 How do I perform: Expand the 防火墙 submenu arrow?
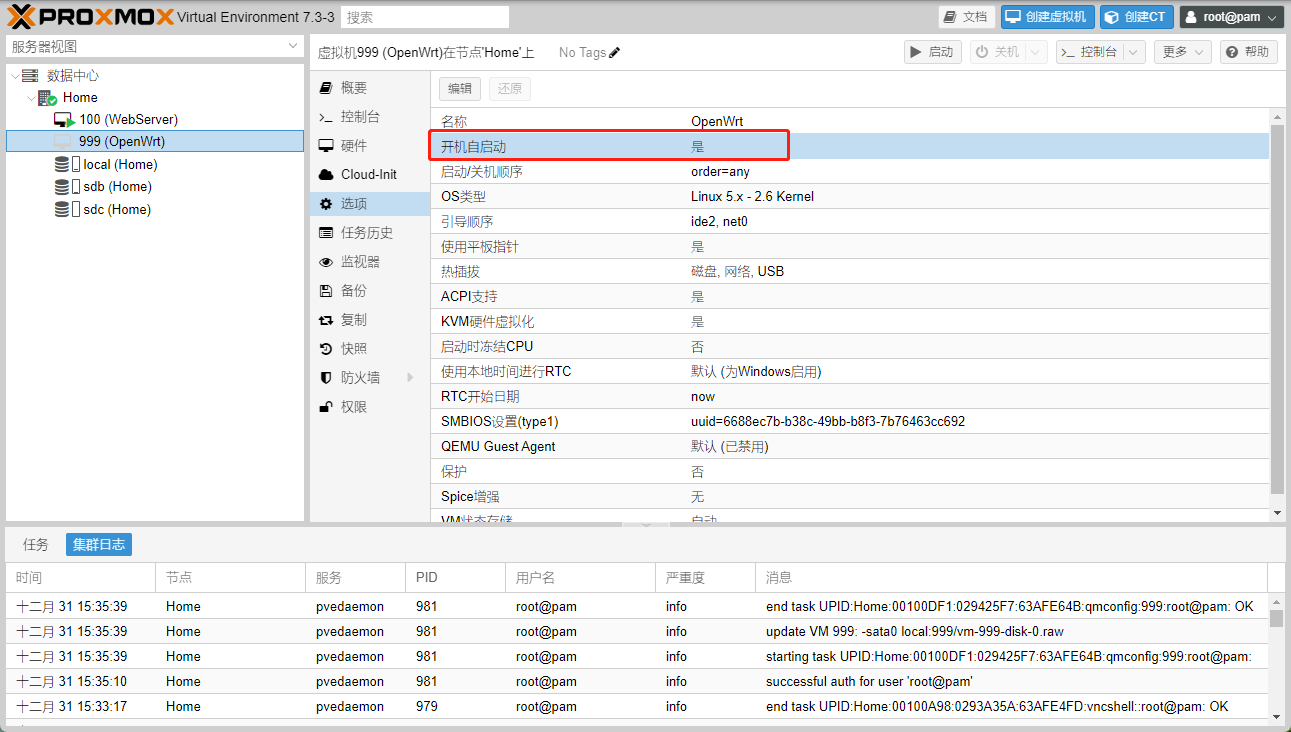coord(410,378)
